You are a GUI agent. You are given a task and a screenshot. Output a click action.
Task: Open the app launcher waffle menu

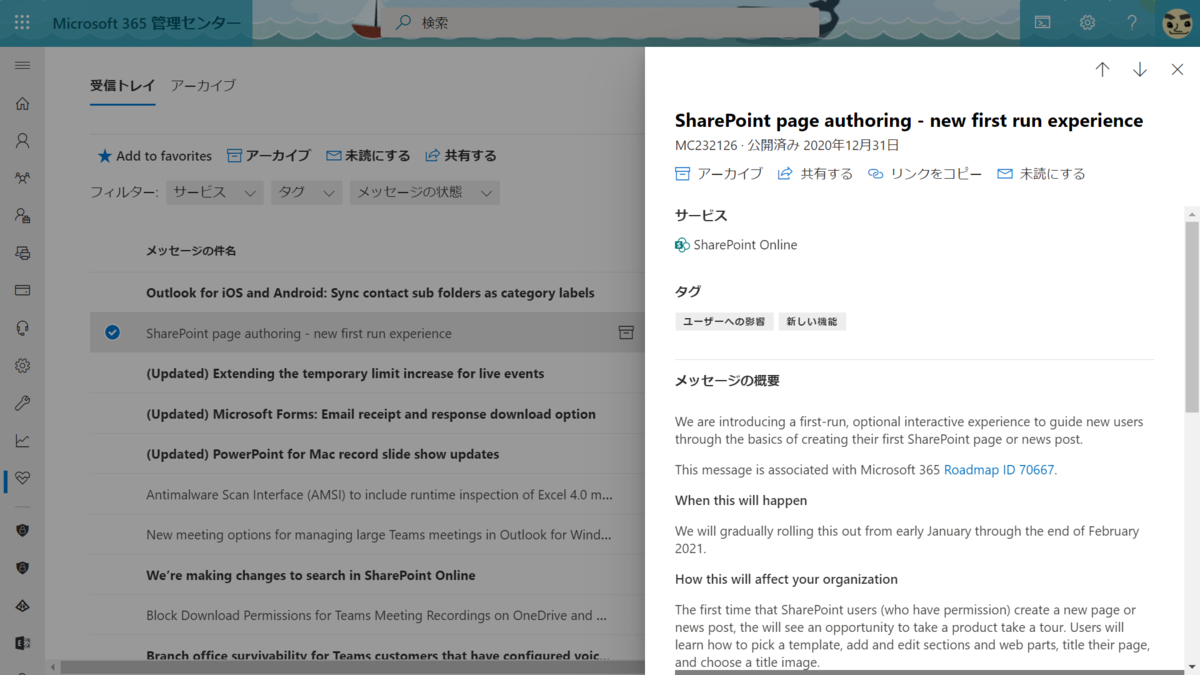click(x=22, y=22)
